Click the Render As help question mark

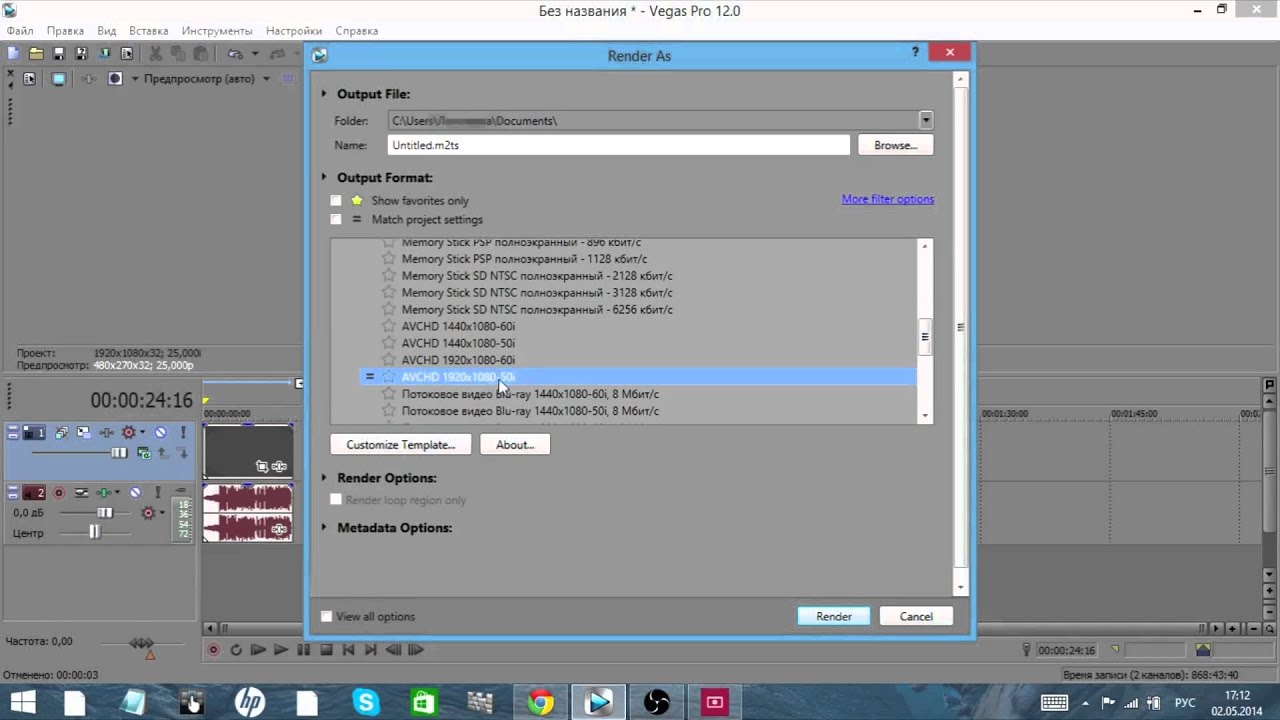pyautogui.click(x=915, y=52)
